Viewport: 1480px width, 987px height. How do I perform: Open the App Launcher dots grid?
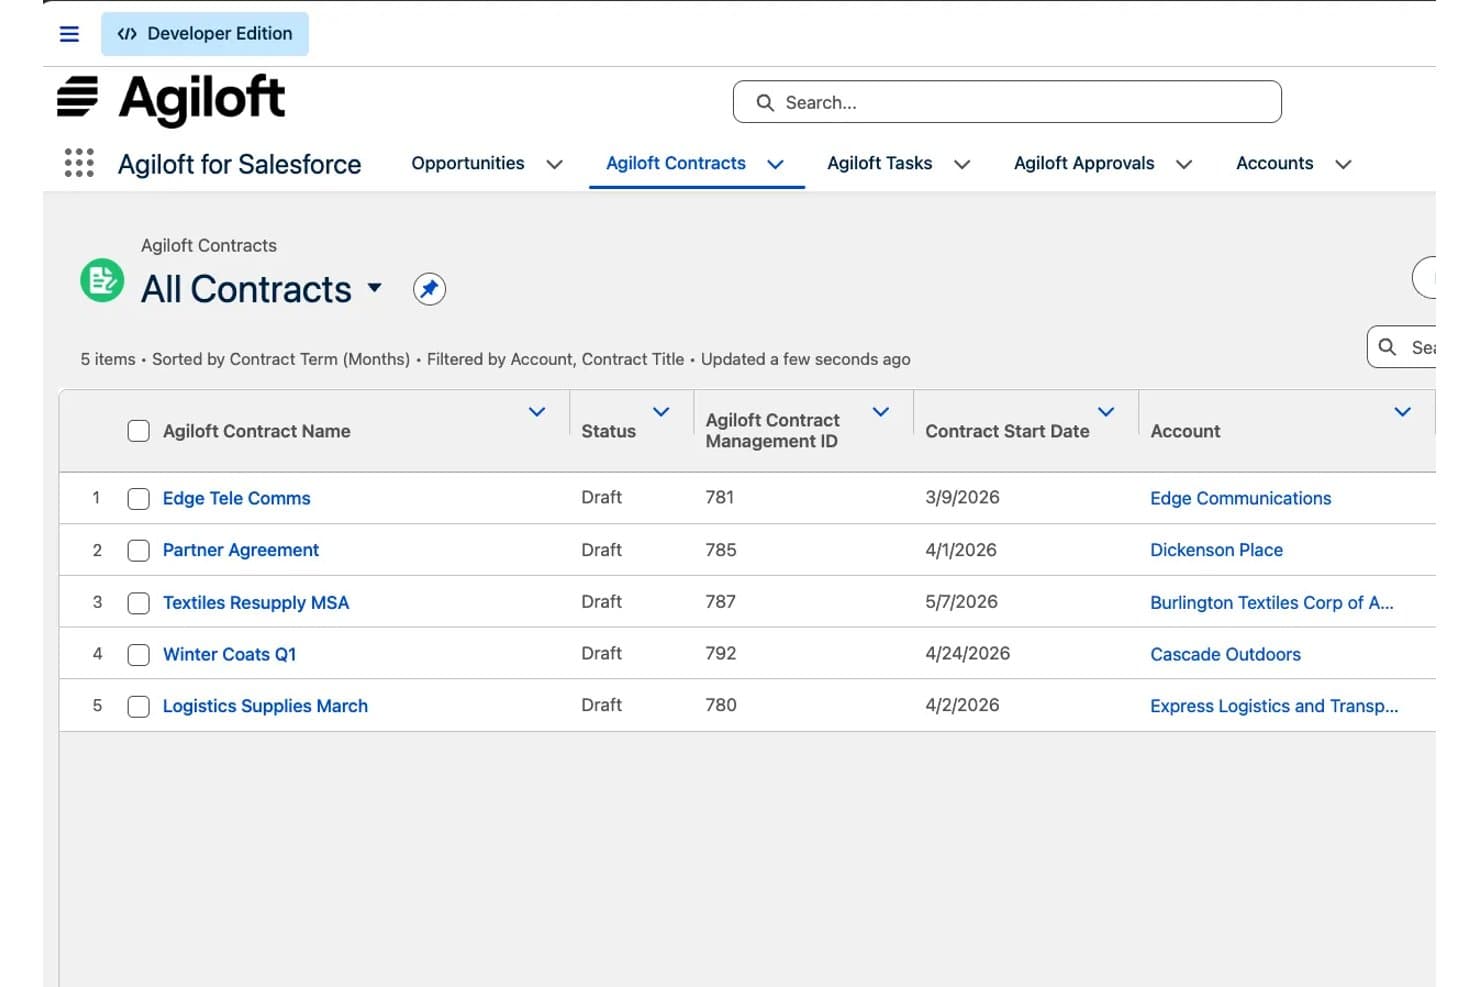point(79,163)
